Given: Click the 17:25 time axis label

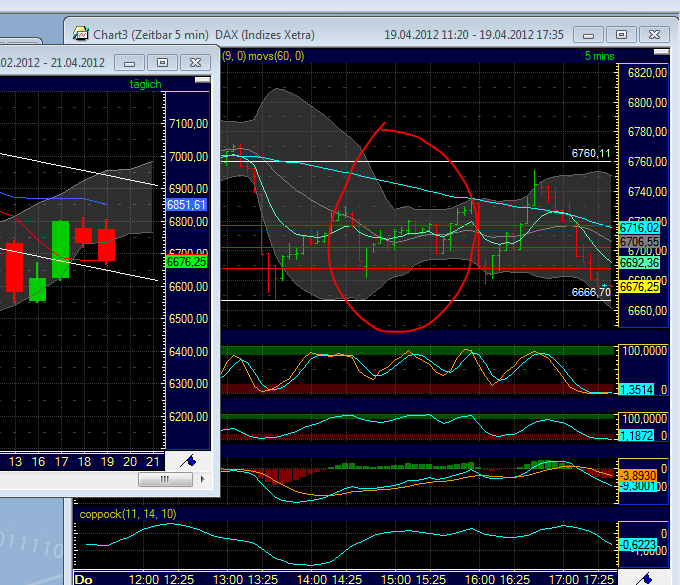Looking at the screenshot, I should 599,579.
